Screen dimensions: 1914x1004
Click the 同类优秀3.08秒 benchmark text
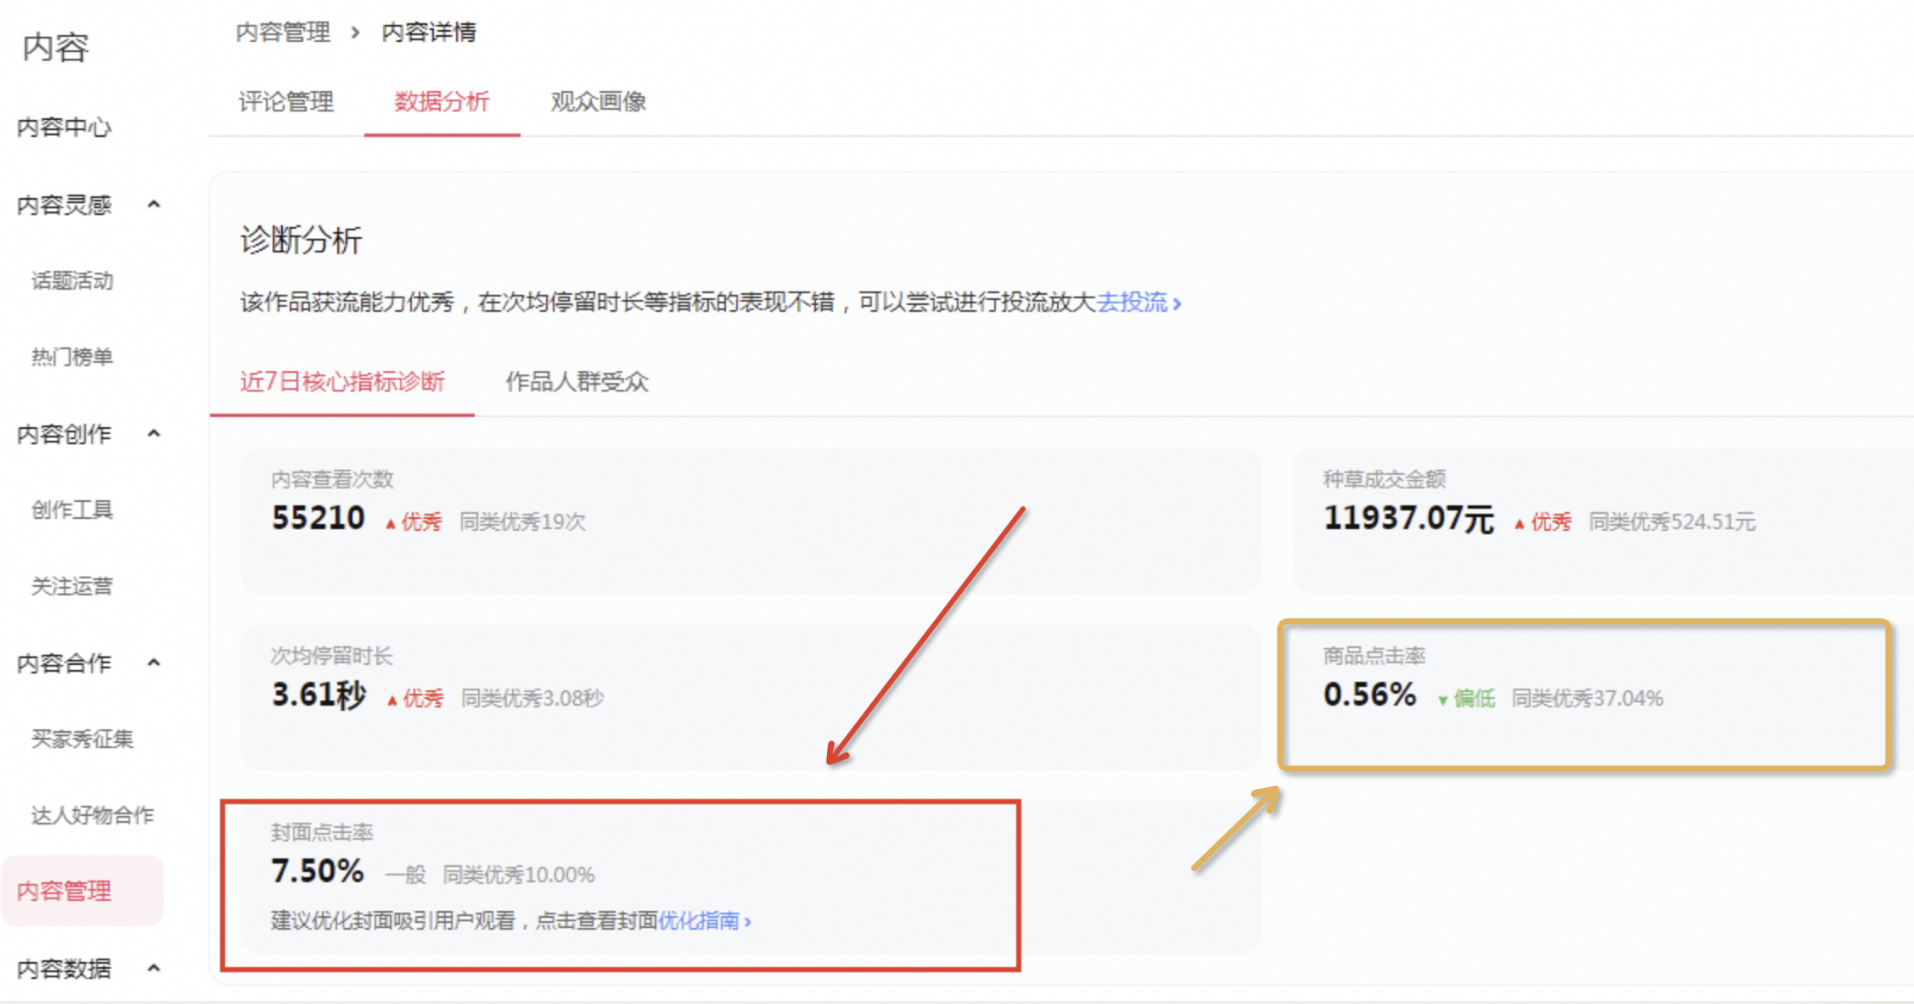pyautogui.click(x=532, y=698)
